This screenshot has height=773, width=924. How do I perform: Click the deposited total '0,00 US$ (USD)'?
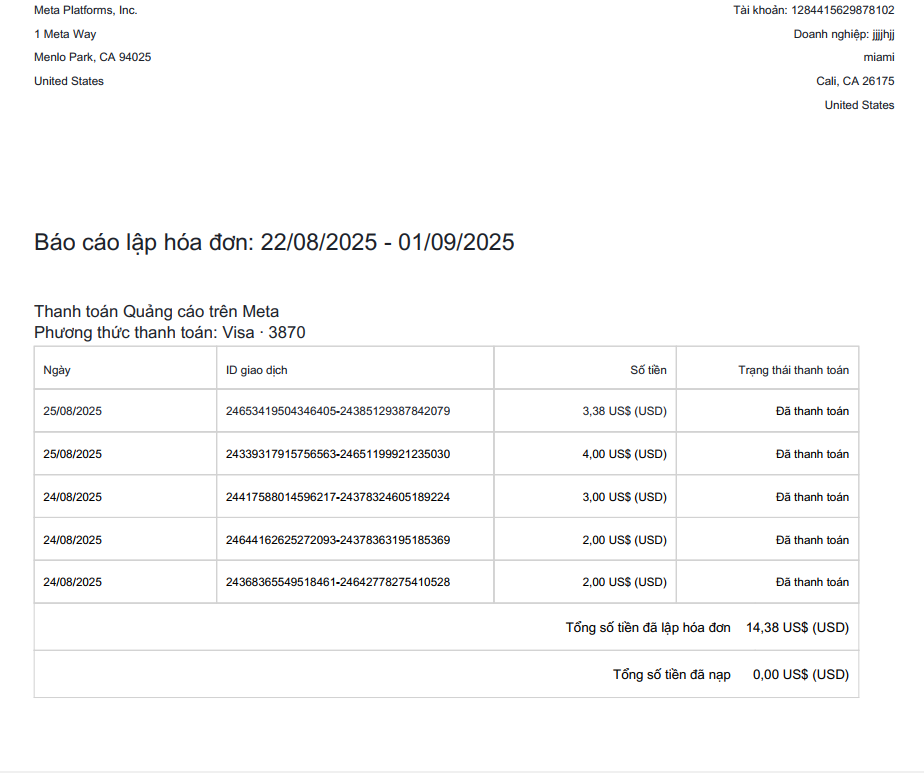pos(801,675)
